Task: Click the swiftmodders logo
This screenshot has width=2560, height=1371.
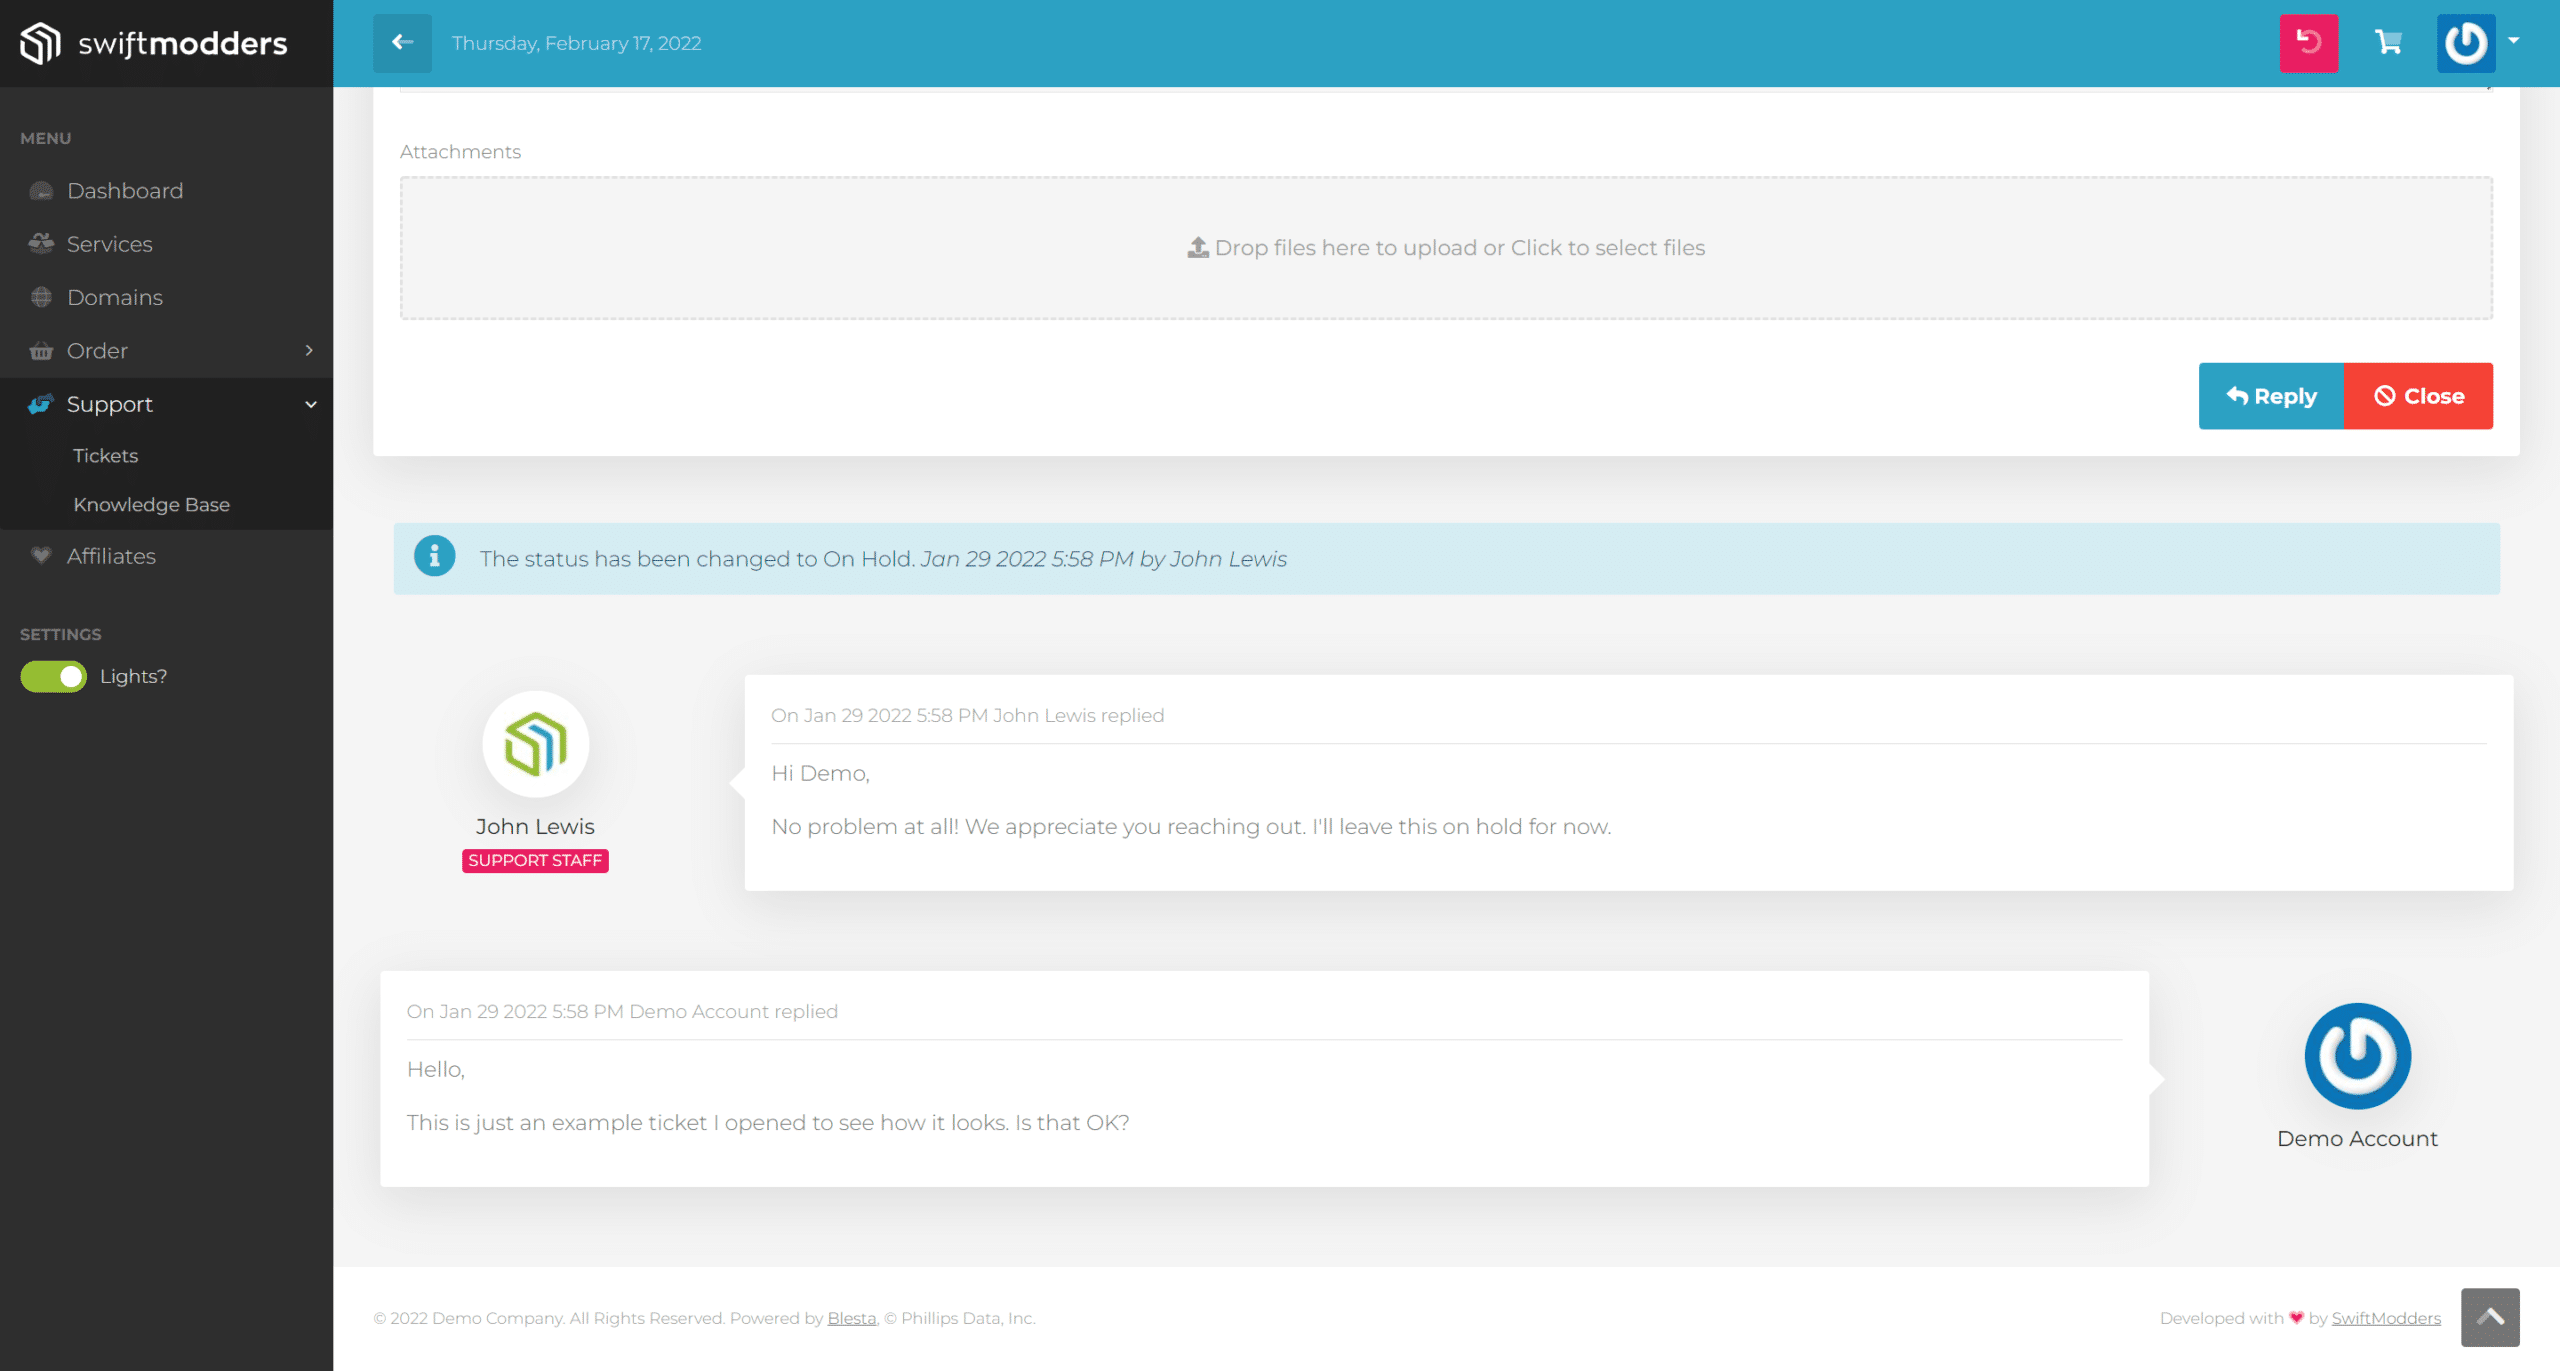Action: [x=154, y=43]
